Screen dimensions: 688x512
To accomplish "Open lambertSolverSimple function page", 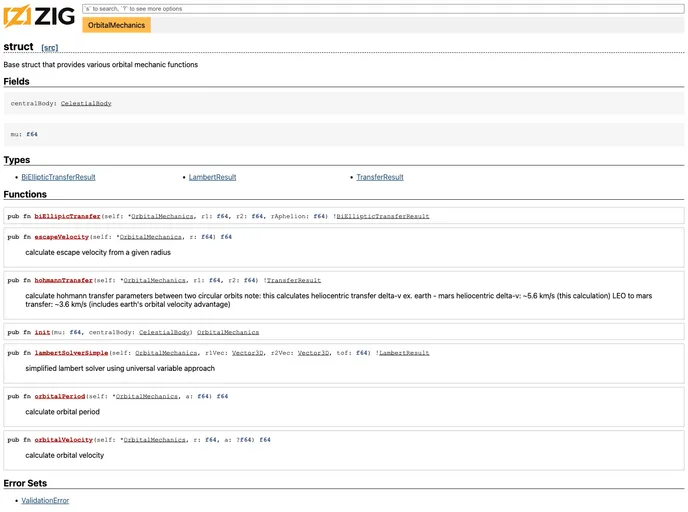I will point(71,353).
